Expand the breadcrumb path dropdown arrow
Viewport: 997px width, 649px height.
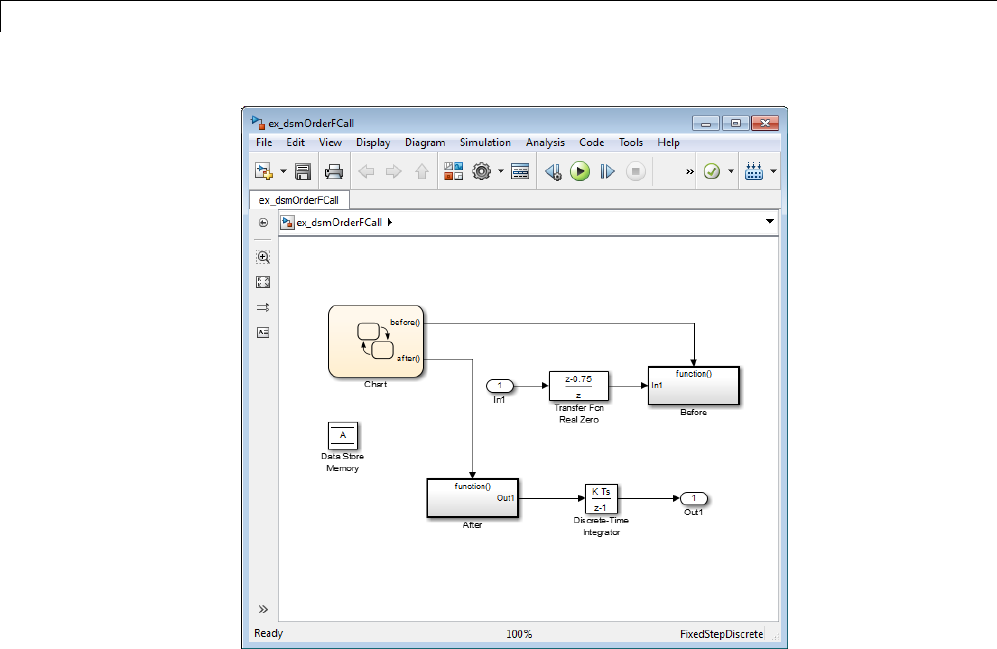click(769, 221)
